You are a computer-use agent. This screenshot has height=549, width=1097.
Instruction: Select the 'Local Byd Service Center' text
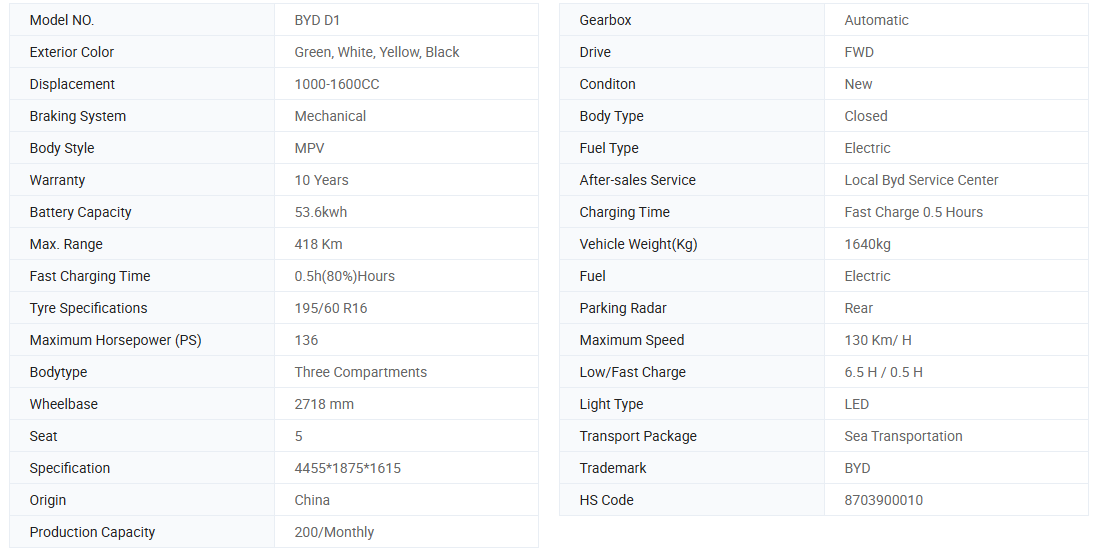coord(921,180)
